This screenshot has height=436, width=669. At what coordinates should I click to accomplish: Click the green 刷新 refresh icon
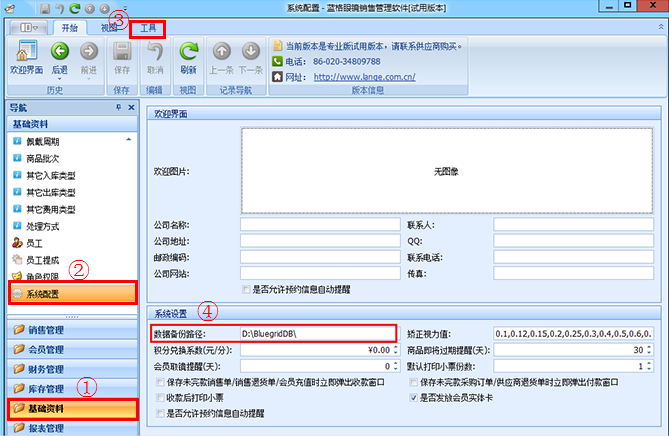[x=188, y=52]
